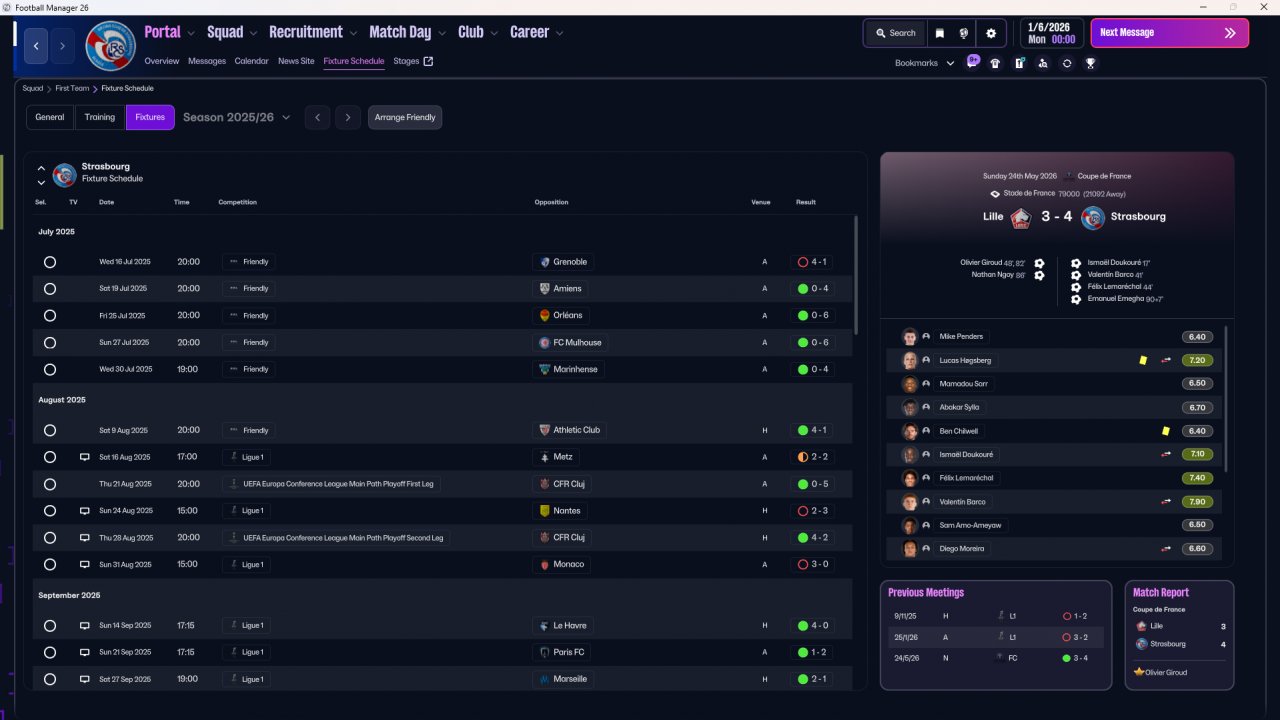
Task: Click Valentín Barco's player portrait
Action: [x=910, y=502]
